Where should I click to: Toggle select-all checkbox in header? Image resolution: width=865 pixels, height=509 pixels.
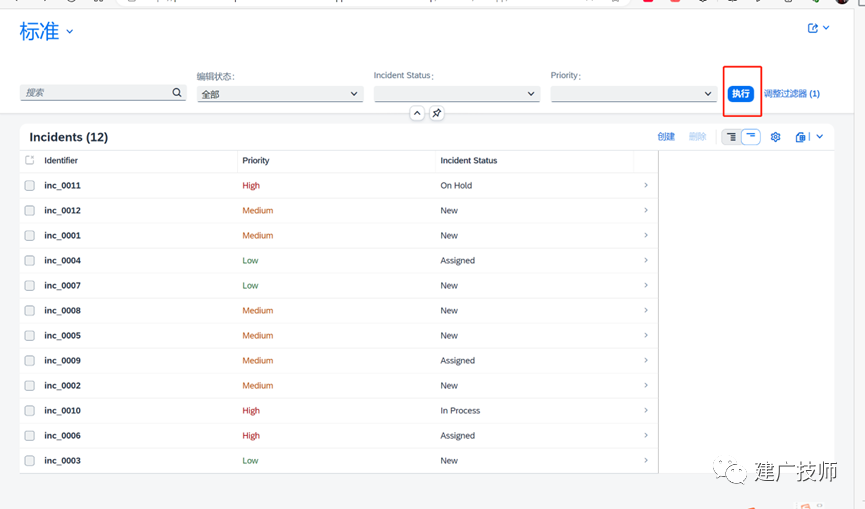click(30, 160)
